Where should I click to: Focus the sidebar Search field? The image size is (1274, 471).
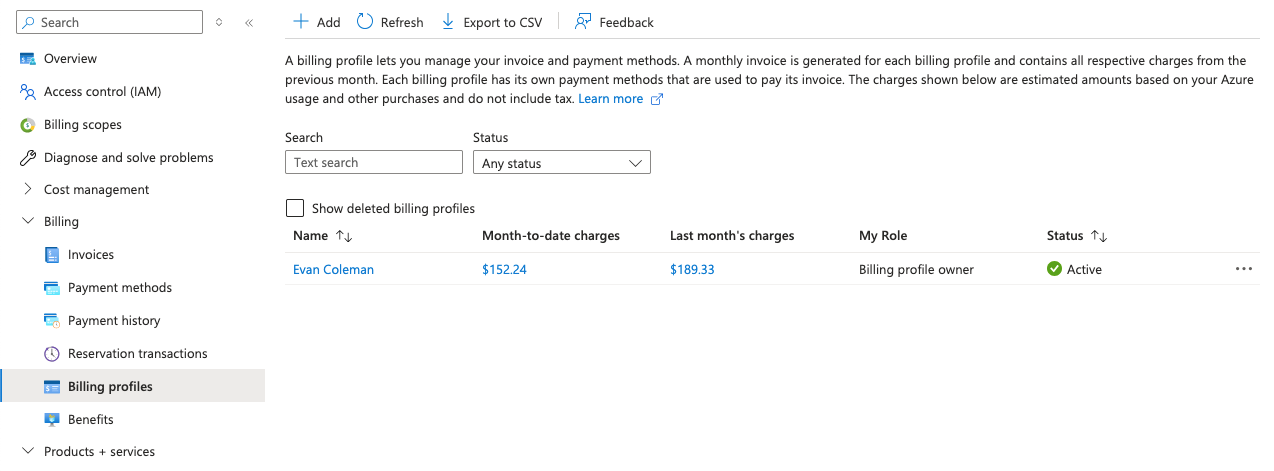click(107, 22)
